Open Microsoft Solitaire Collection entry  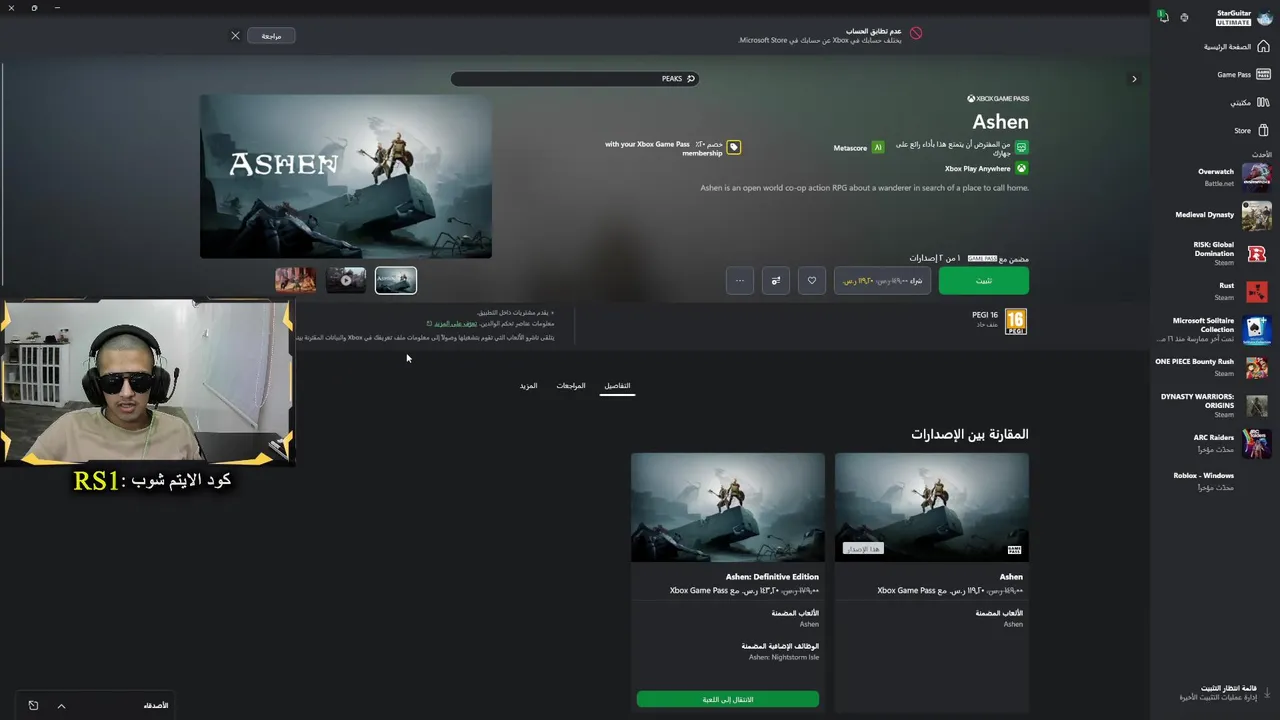click(1212, 330)
